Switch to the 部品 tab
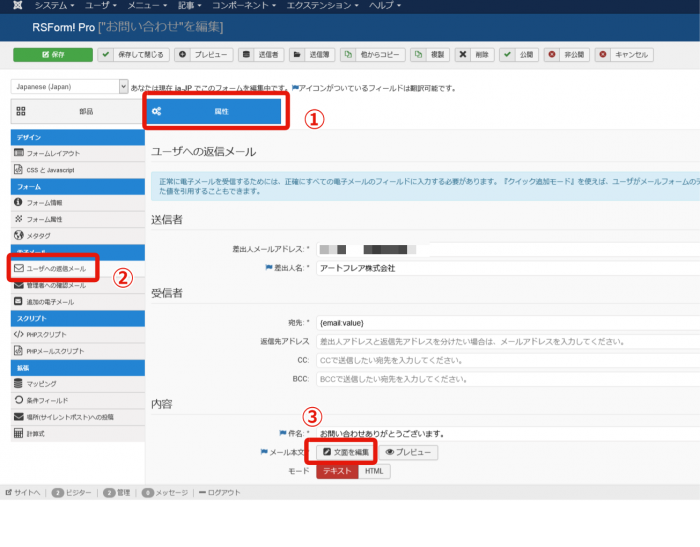Viewport: 700px width, 547px height. pos(76,111)
